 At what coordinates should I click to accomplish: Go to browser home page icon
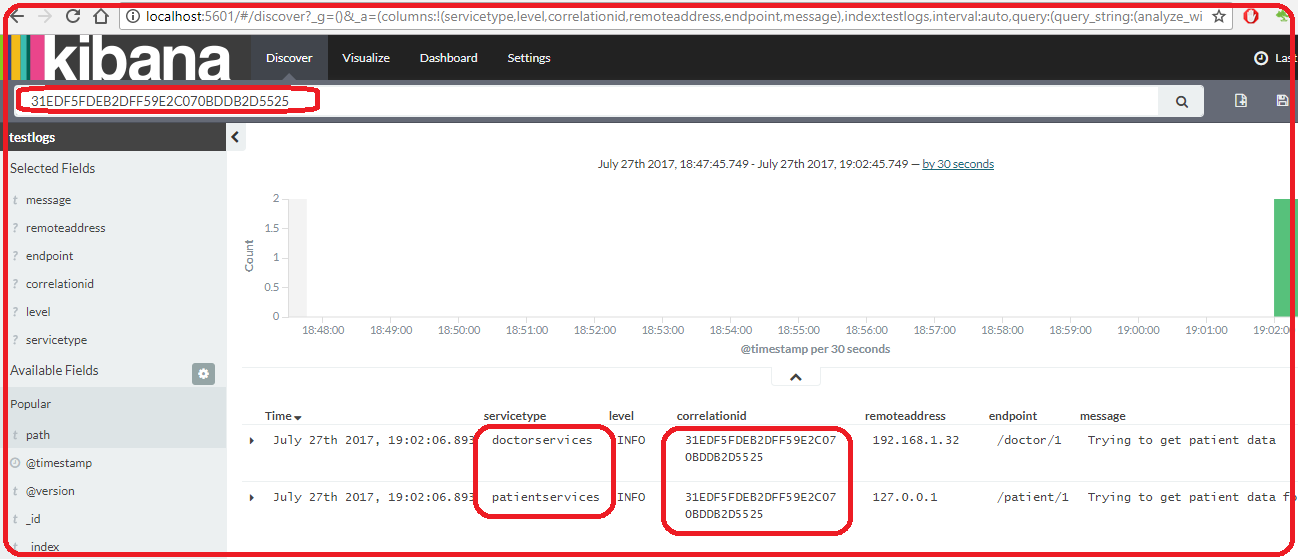click(100, 16)
